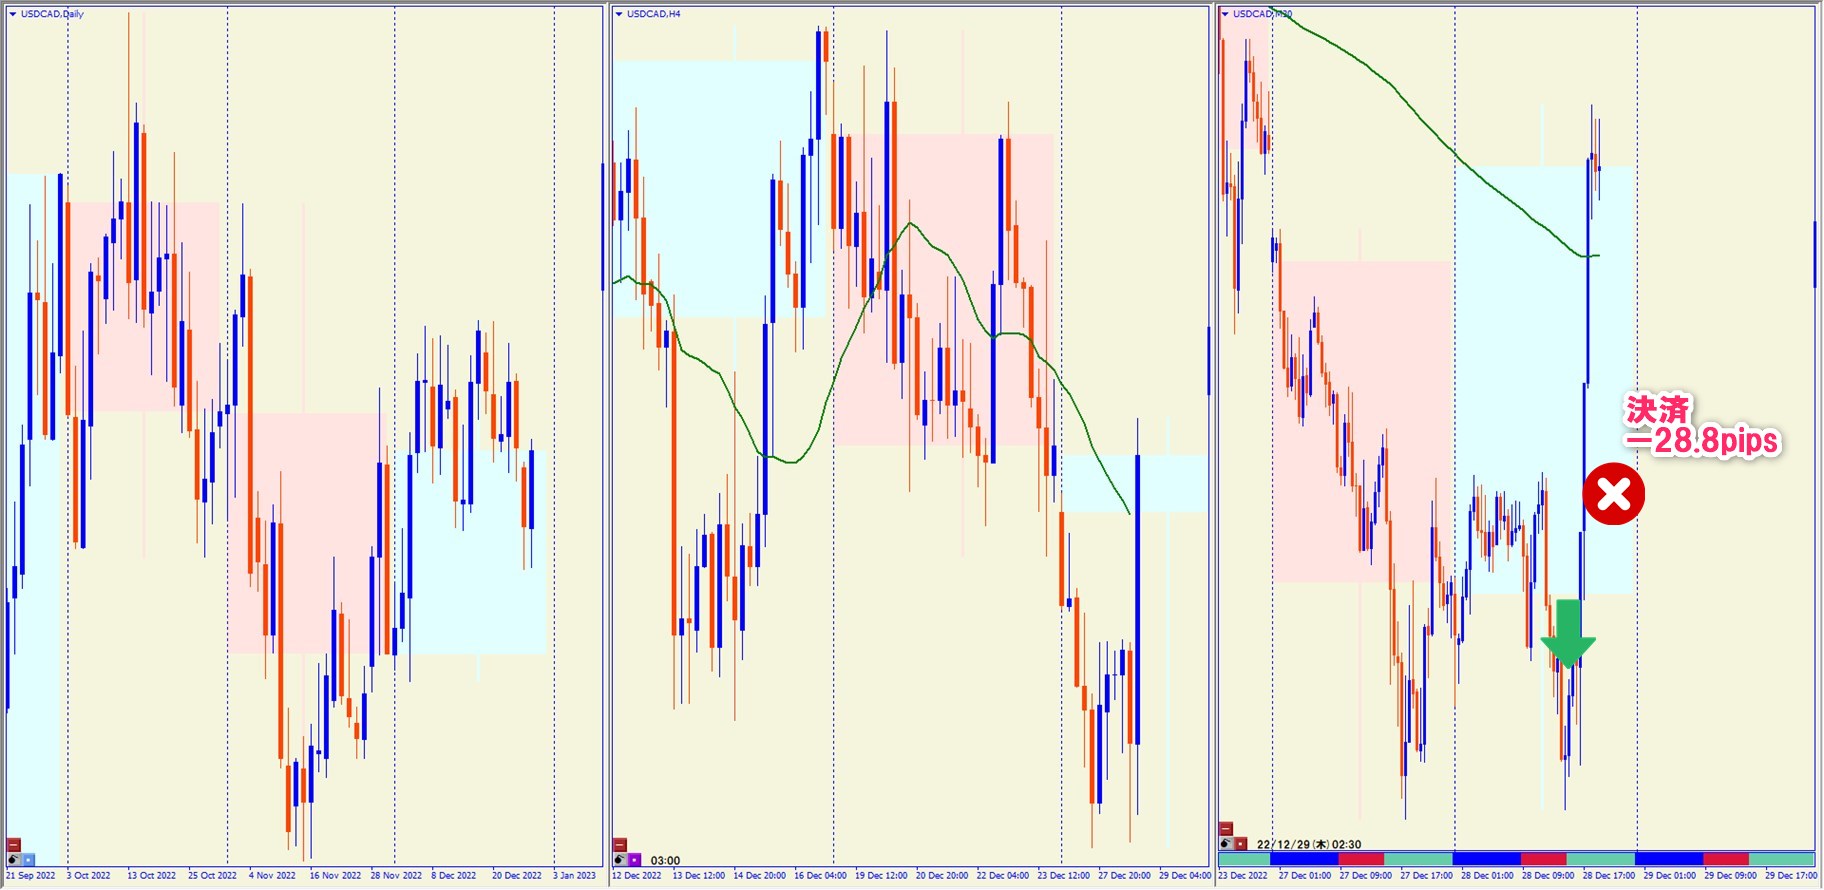Open USDCAD M30 chart dropdown arrow
The width and height of the screenshot is (1824, 890).
point(1225,14)
